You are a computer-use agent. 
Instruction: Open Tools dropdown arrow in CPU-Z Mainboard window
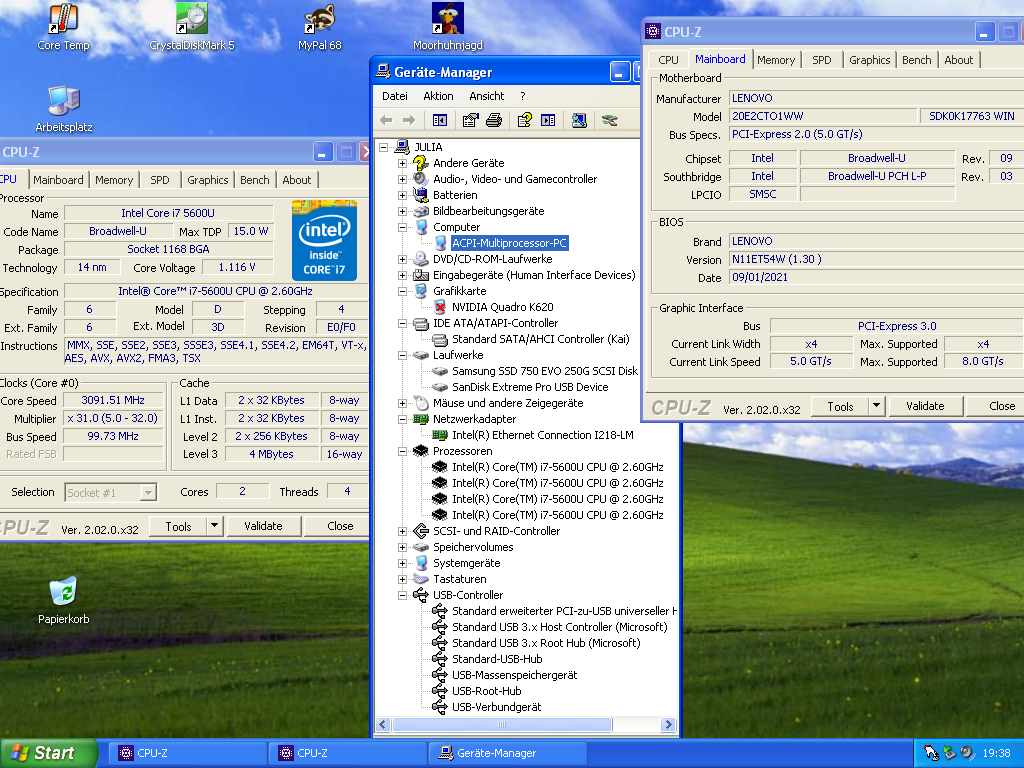876,406
